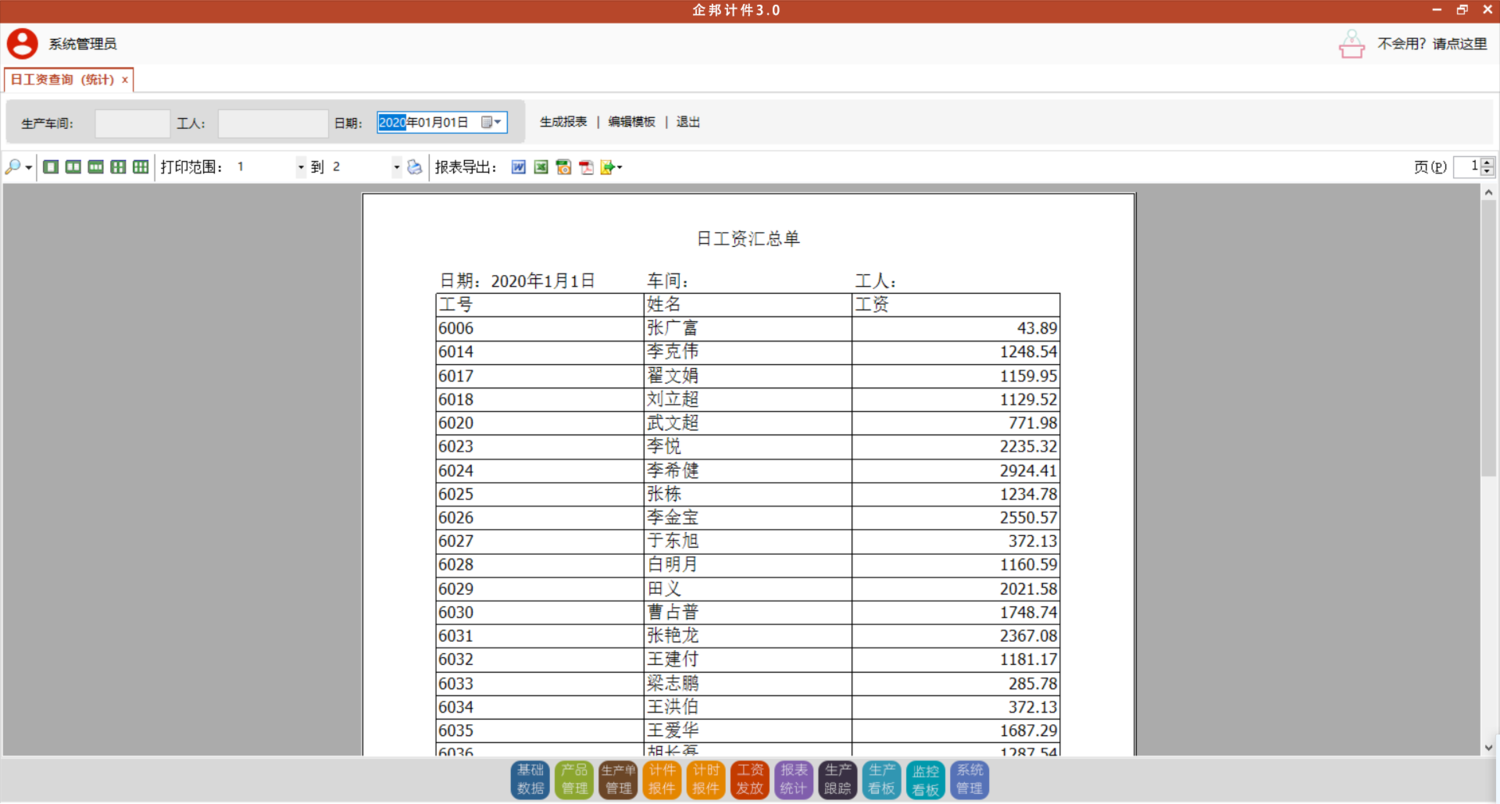Screen dimensions: 1500x804
Task: Expand the print range end dropdown
Action: point(396,168)
